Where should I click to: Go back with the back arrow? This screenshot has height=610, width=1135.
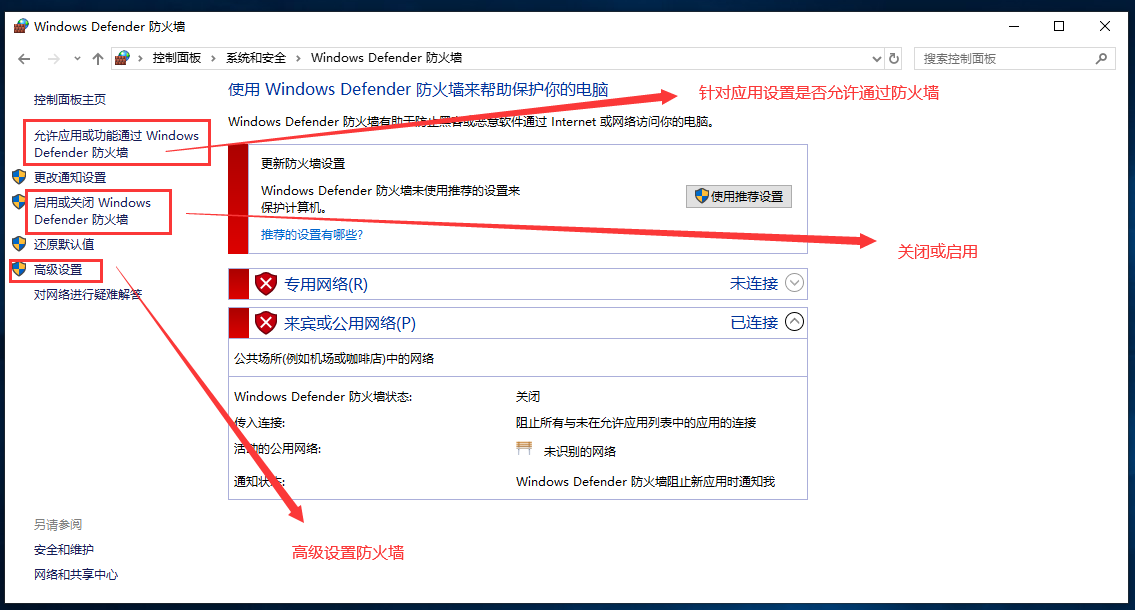24,59
